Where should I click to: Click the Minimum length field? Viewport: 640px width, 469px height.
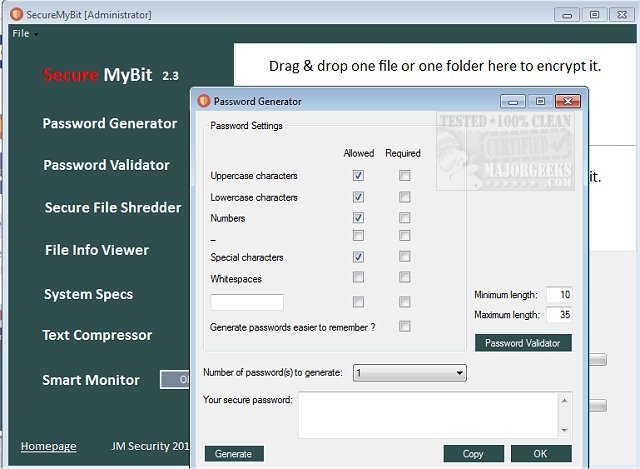[x=559, y=294]
